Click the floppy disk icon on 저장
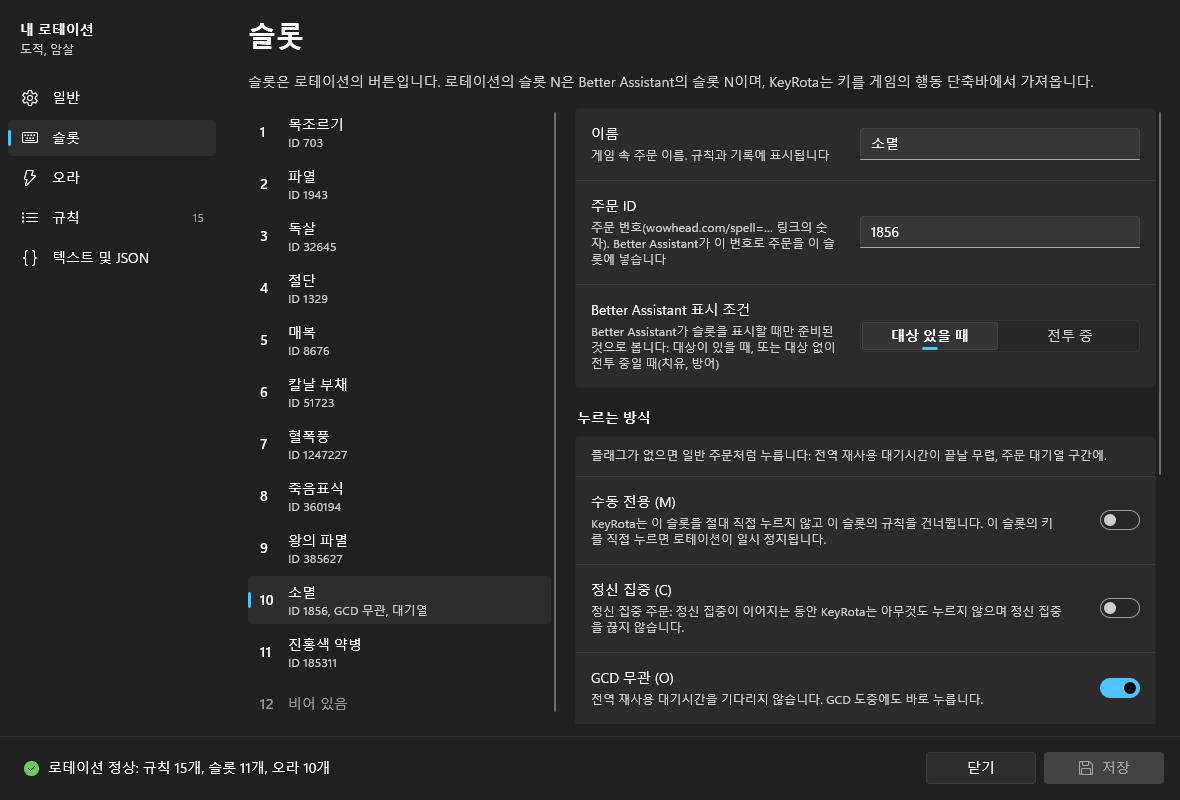Screen dimensions: 1180x800 coord(1086,768)
